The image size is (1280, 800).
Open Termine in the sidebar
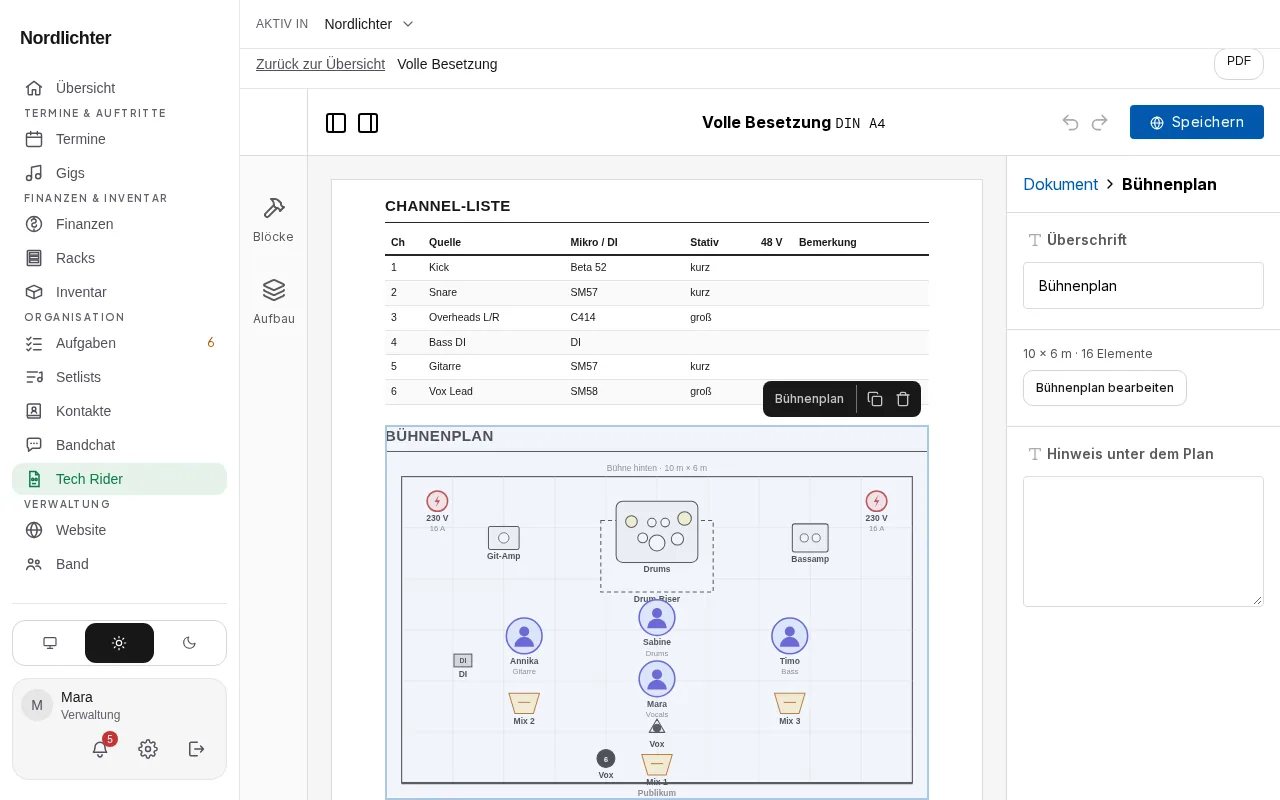click(120, 139)
